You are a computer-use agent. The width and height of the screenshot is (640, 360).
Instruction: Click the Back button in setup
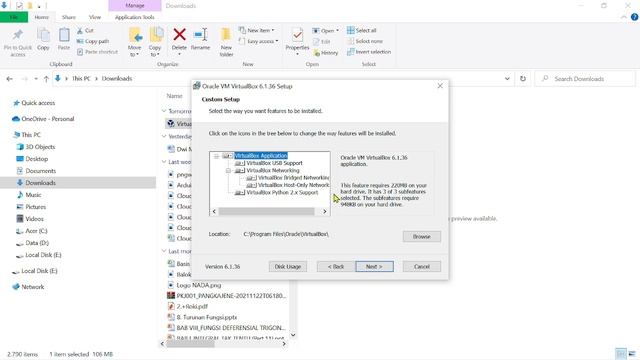click(336, 267)
